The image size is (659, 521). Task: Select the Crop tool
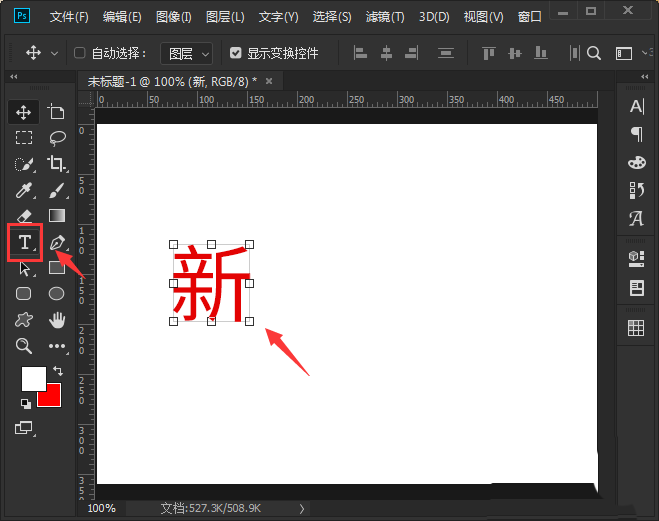(56, 164)
